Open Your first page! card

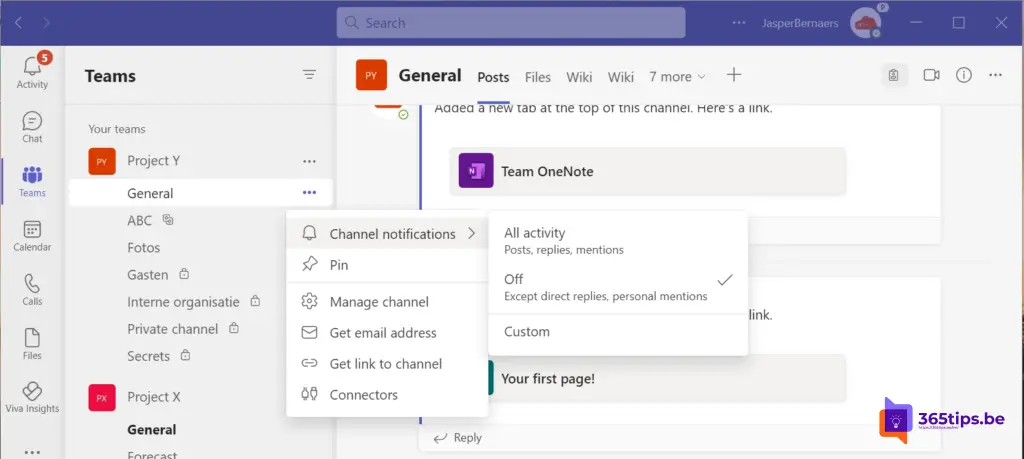tap(666, 379)
